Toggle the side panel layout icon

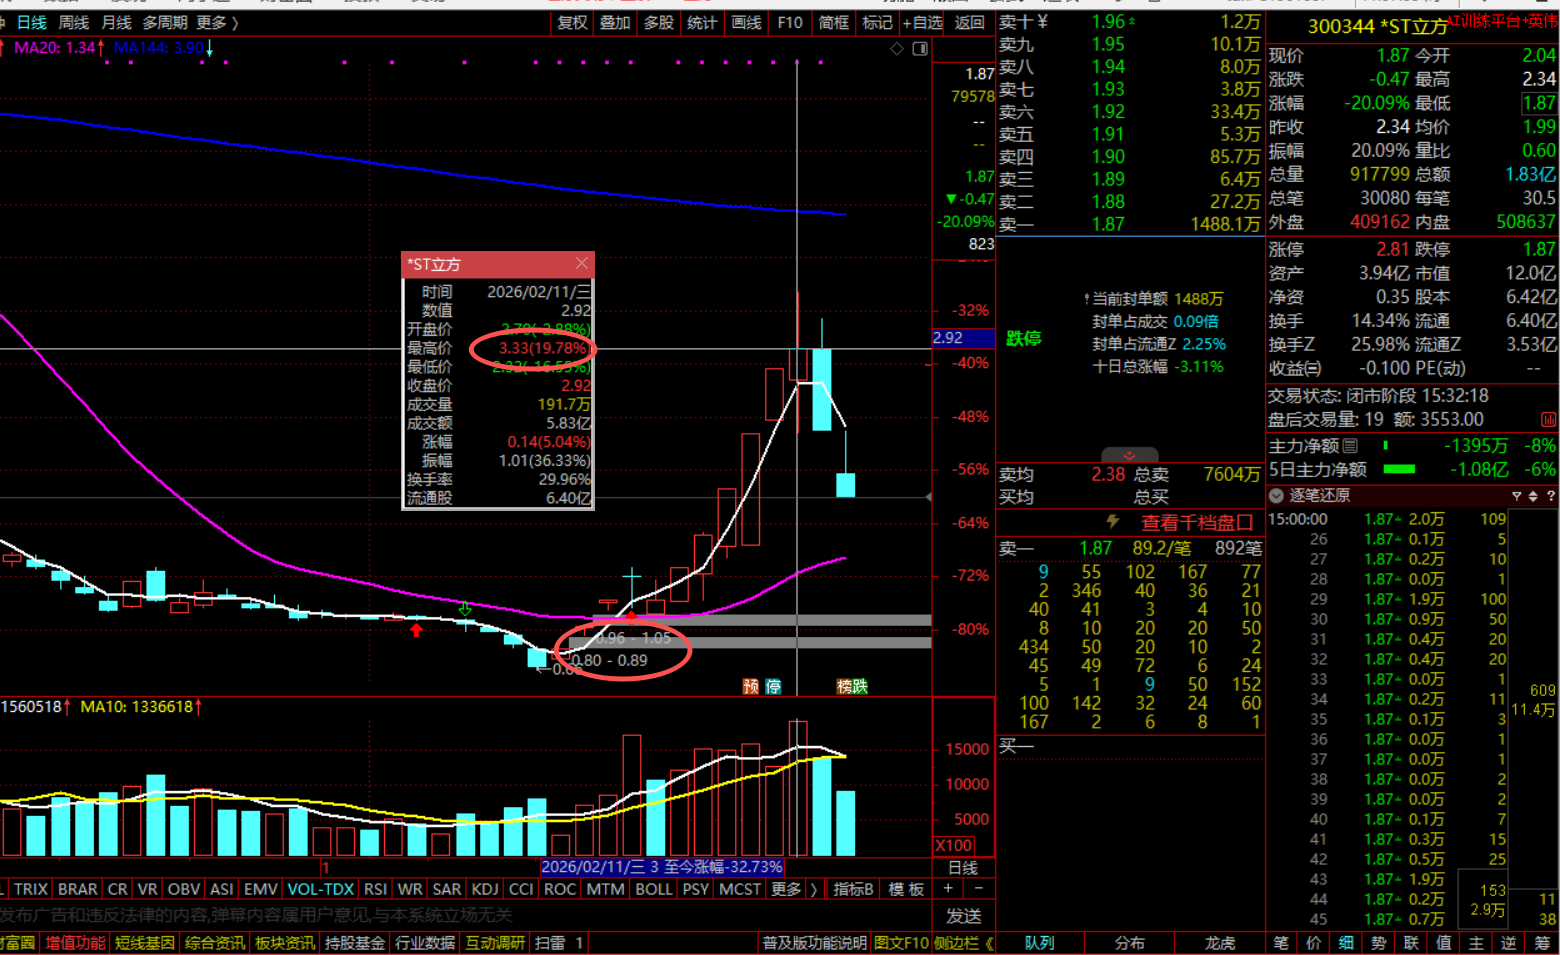click(x=920, y=48)
